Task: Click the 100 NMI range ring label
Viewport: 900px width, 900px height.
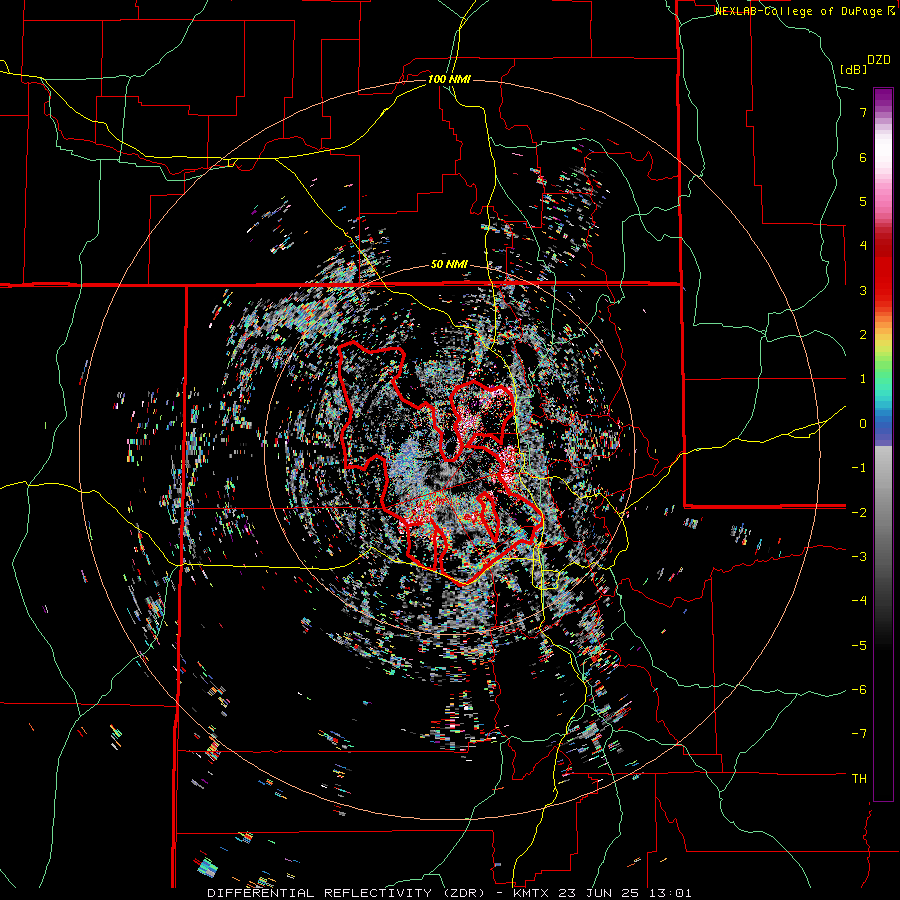Action: pos(449,79)
